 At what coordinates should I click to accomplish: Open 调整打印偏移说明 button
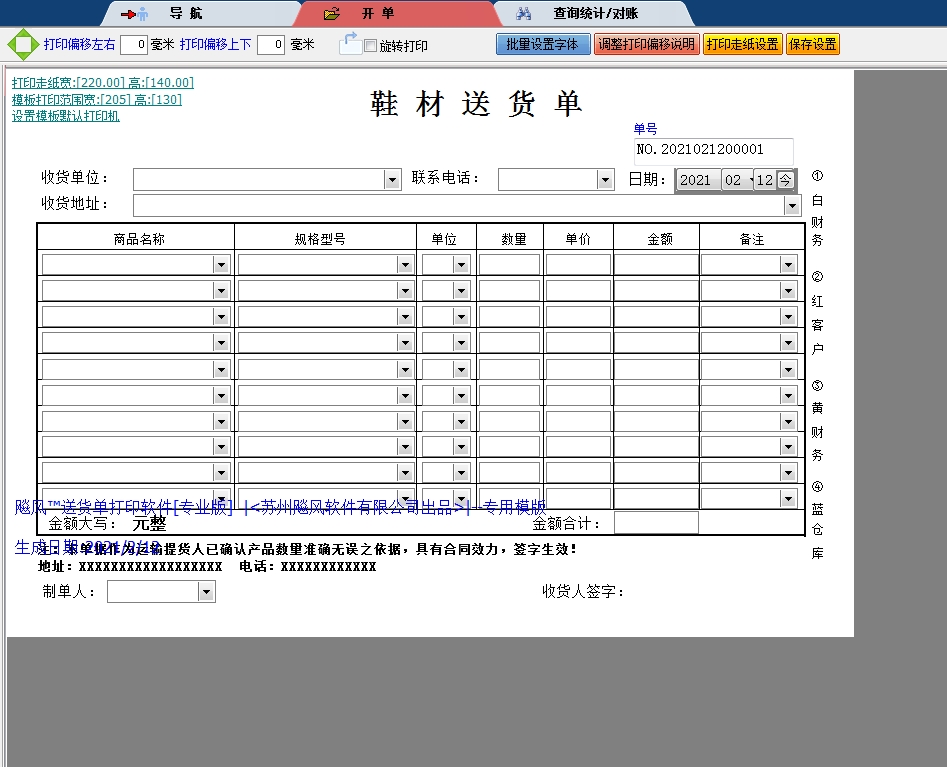[x=646, y=45]
